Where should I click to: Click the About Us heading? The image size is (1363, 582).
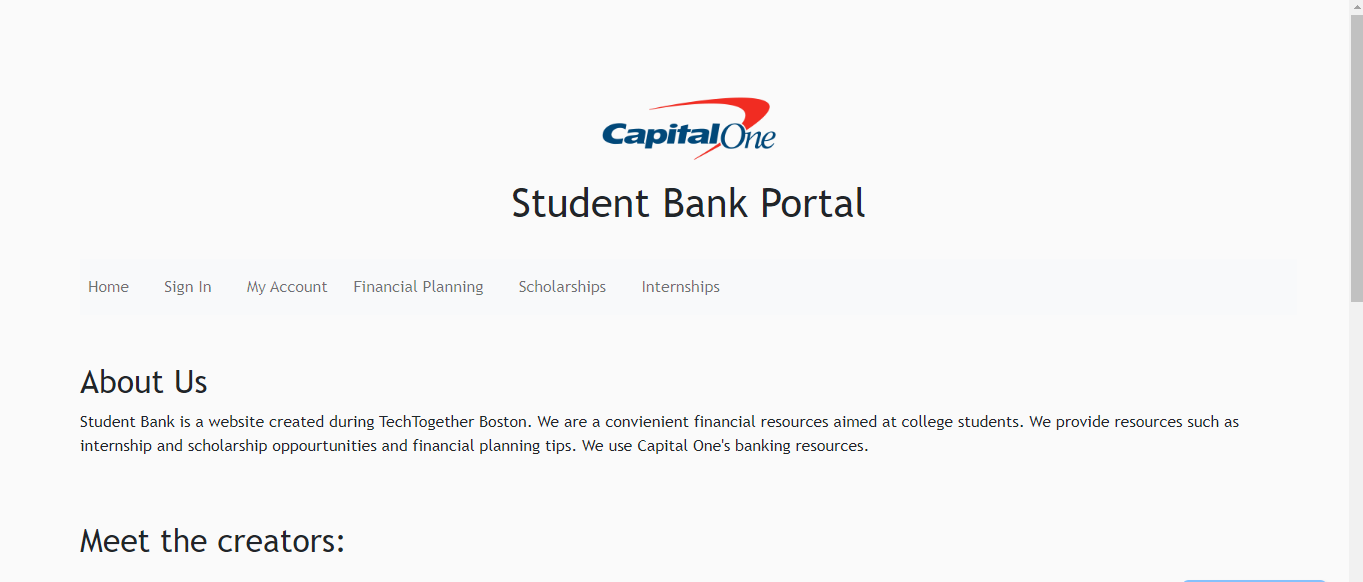pyautogui.click(x=144, y=382)
